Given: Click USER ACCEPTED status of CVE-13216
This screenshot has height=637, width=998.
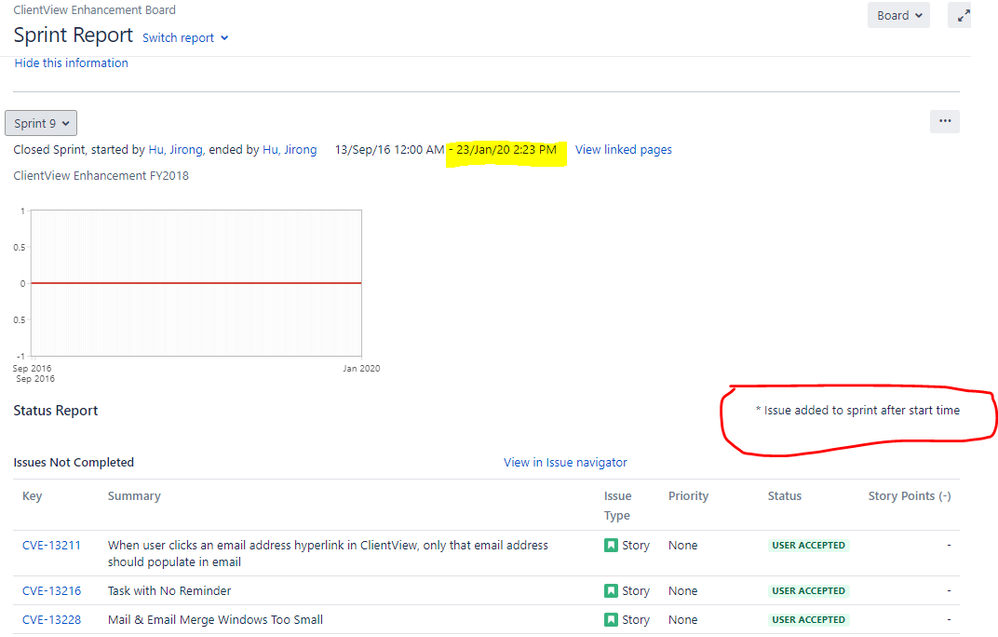Looking at the screenshot, I should tap(808, 591).
